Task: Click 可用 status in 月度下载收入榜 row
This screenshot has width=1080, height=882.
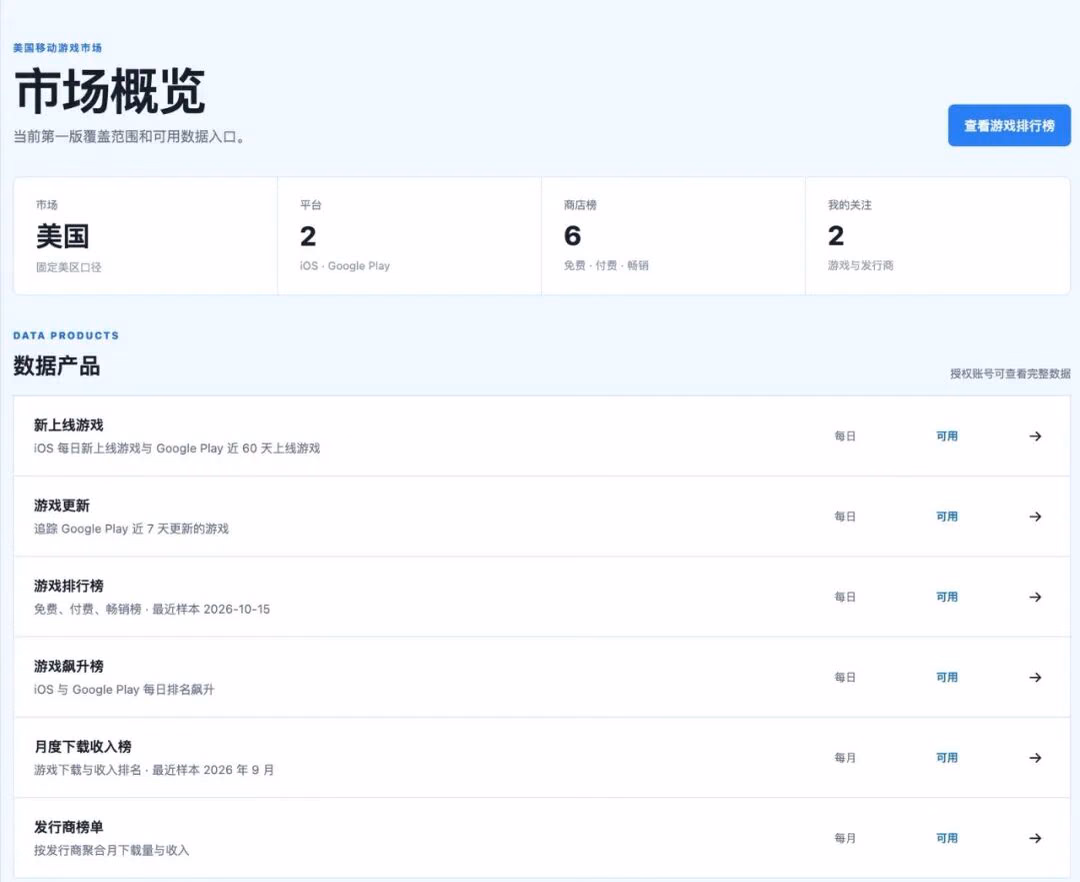Action: pos(946,757)
